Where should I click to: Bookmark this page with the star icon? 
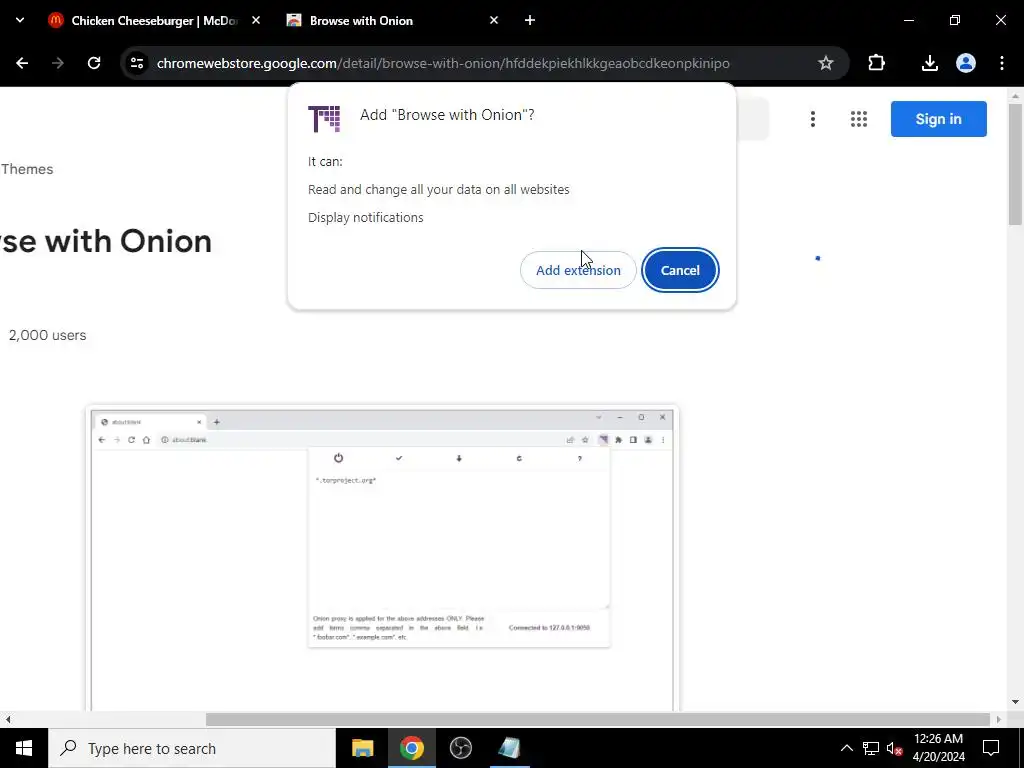(x=825, y=63)
